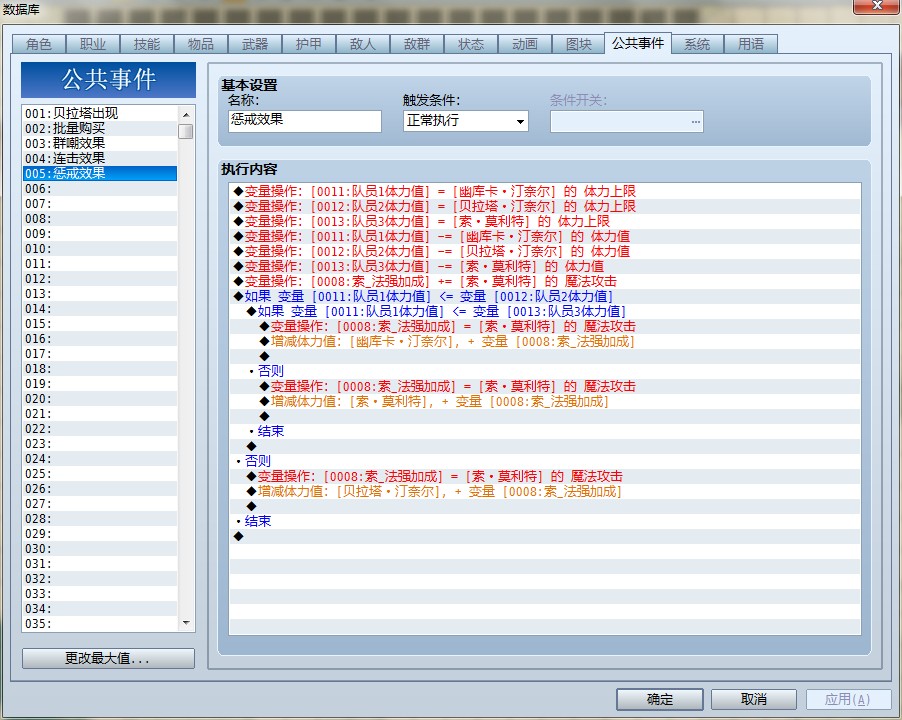Select the 动画 tab
This screenshot has height=720, width=902.
point(525,44)
